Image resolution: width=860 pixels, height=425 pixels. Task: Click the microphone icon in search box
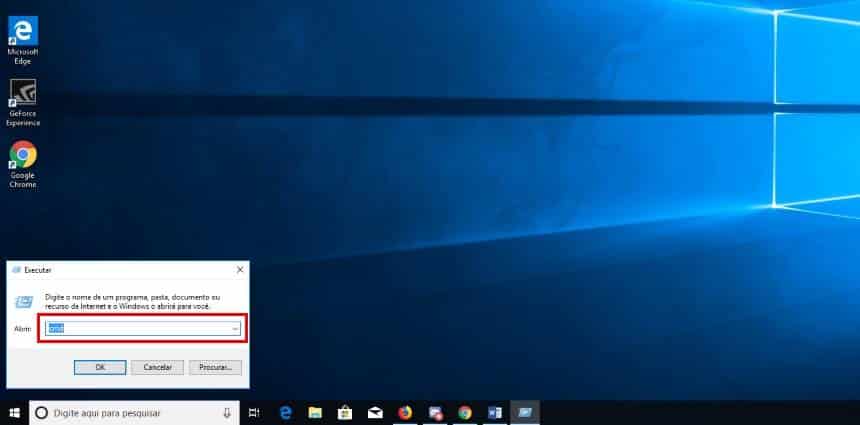point(228,412)
